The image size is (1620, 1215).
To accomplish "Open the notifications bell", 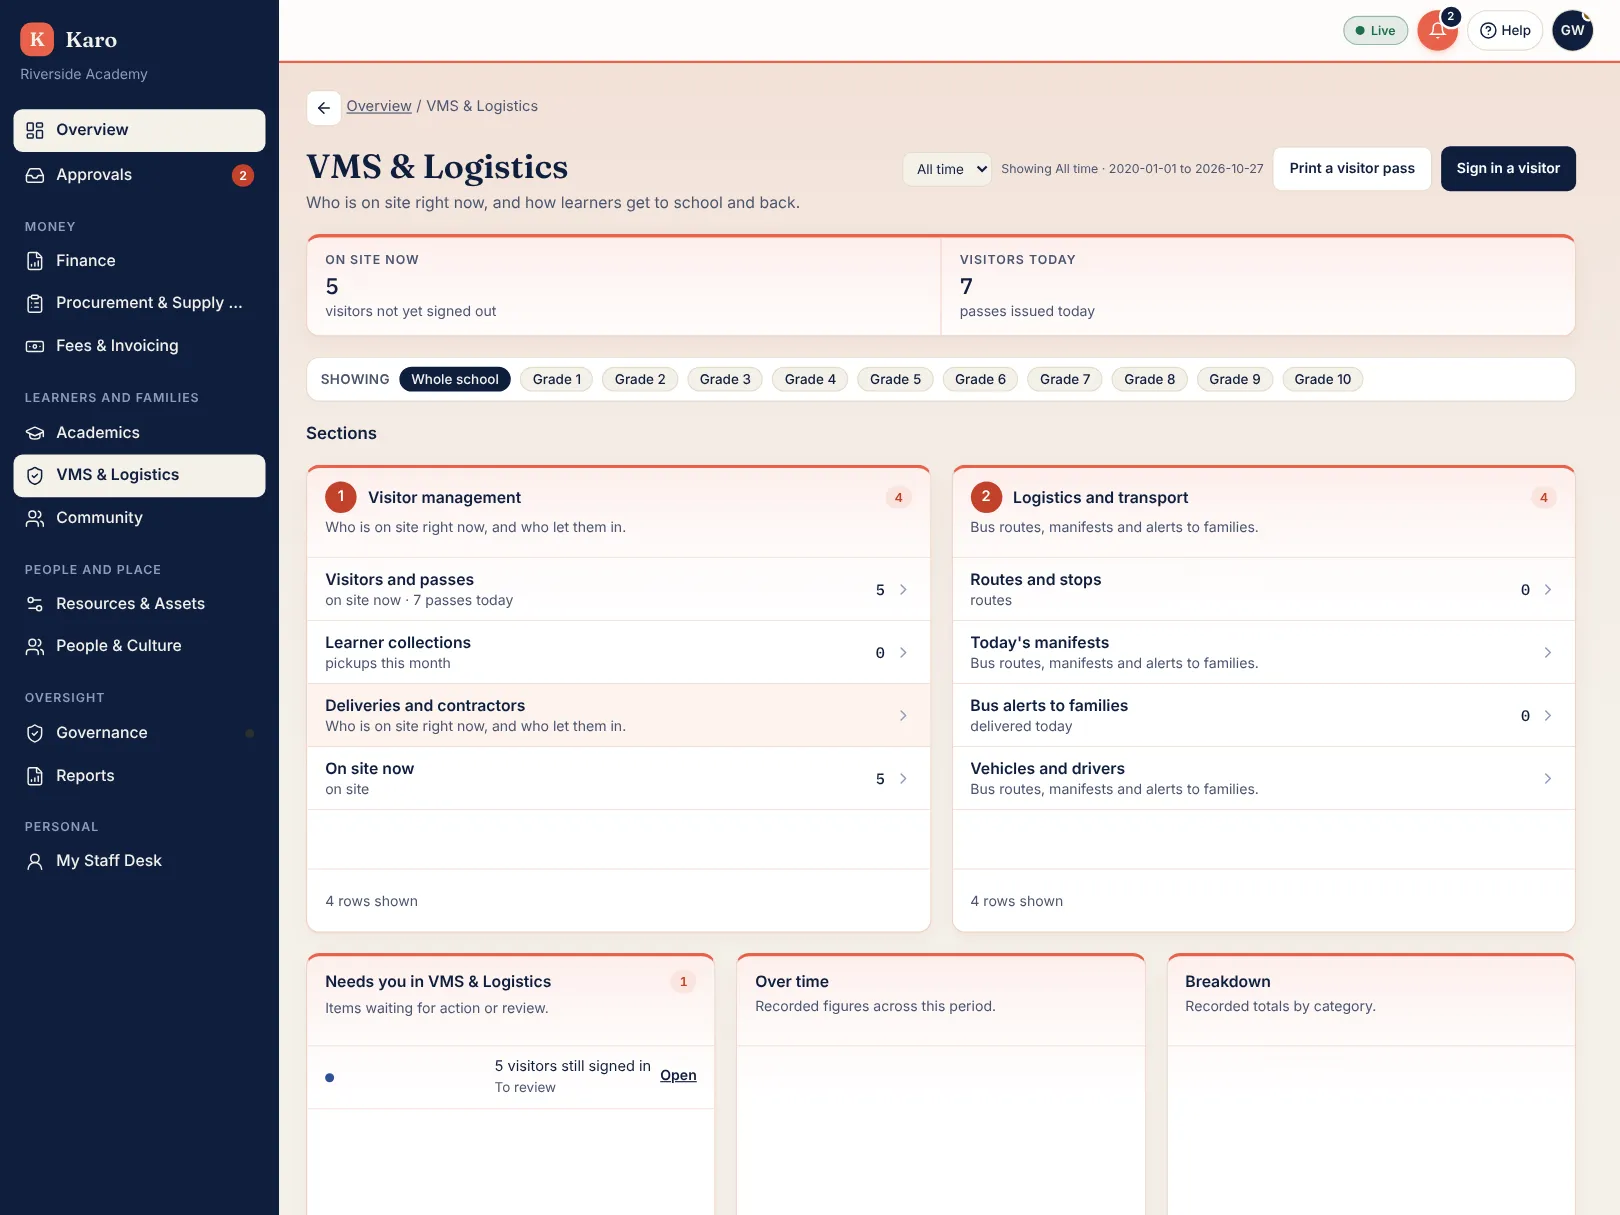I will (1437, 30).
